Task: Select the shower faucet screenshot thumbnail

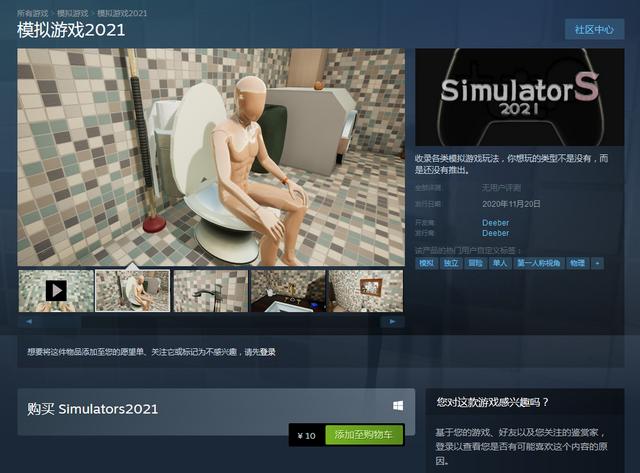Action: click(211, 291)
